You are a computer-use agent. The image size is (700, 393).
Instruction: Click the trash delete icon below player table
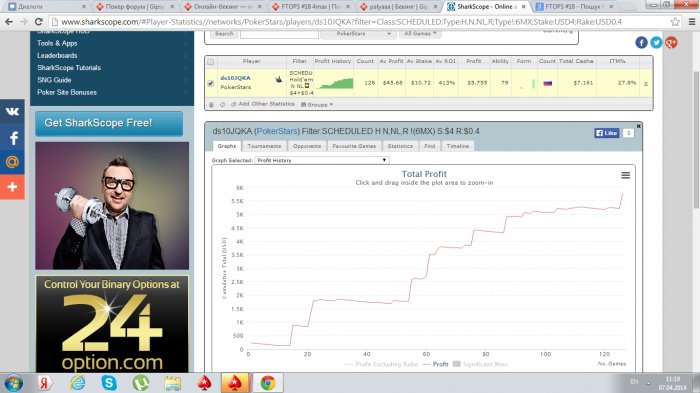(x=212, y=105)
